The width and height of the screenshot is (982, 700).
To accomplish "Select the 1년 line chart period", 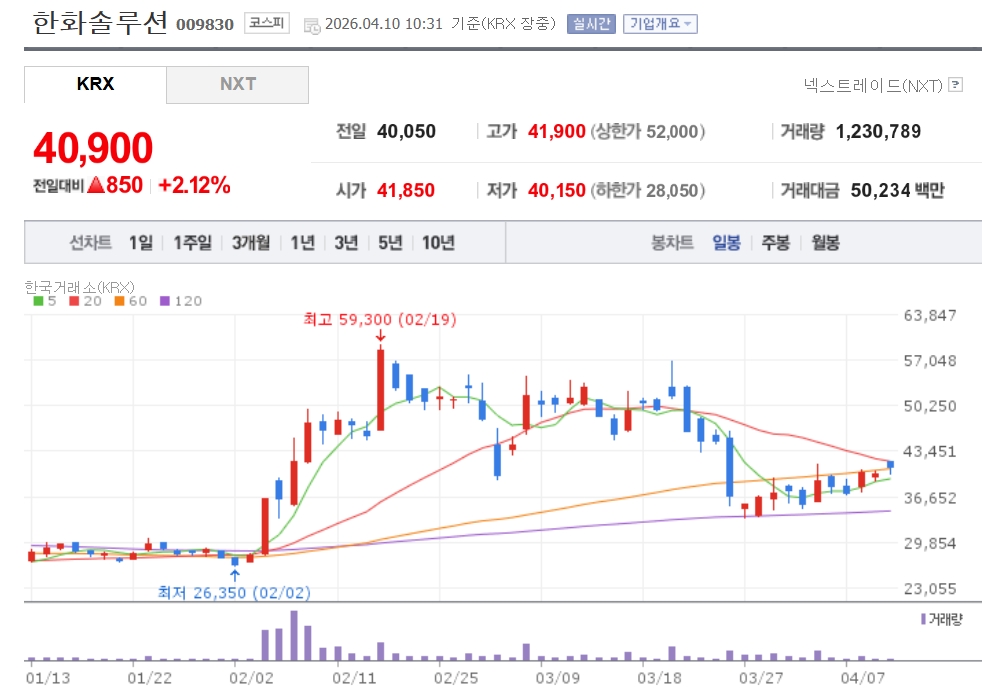I will click(x=302, y=242).
